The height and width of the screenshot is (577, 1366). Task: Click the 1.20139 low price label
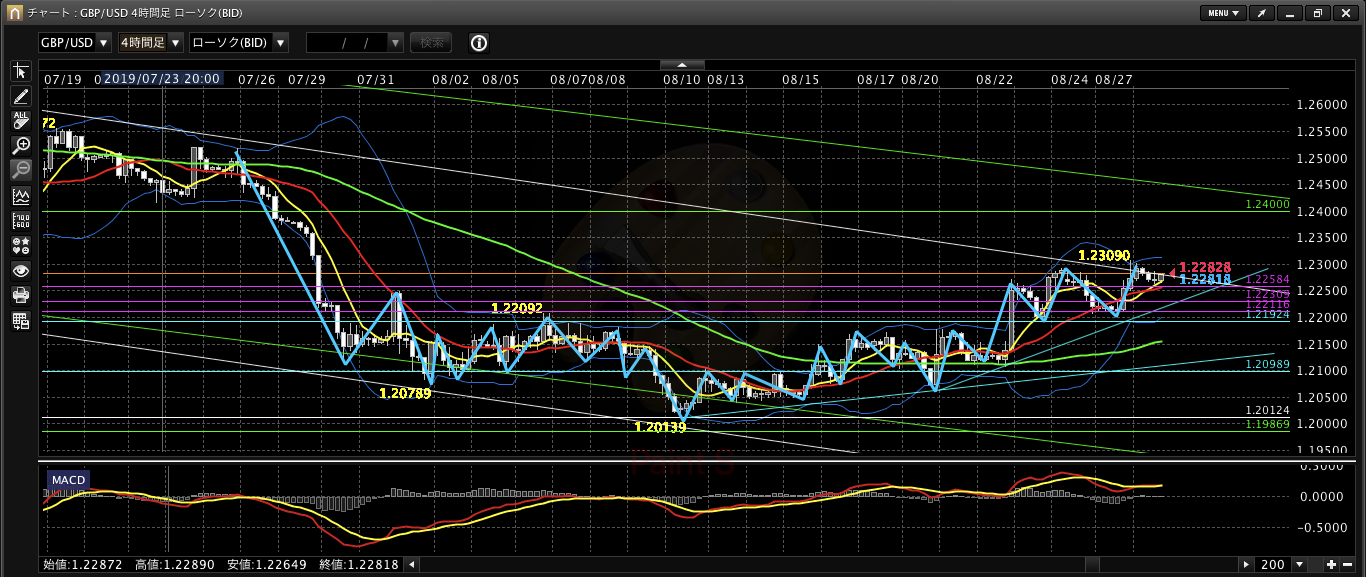pyautogui.click(x=660, y=427)
